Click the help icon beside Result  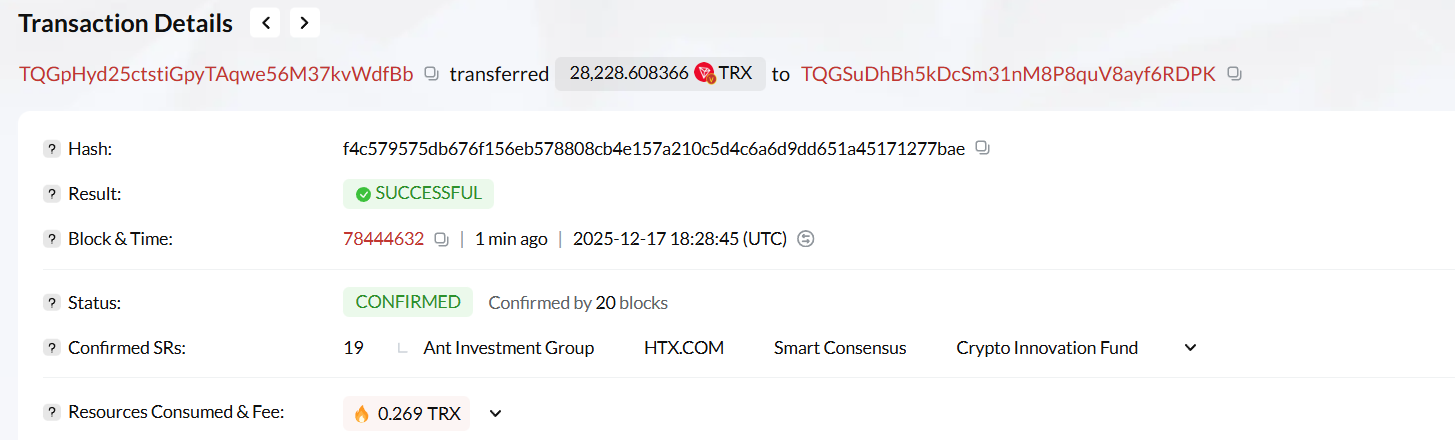(x=52, y=194)
